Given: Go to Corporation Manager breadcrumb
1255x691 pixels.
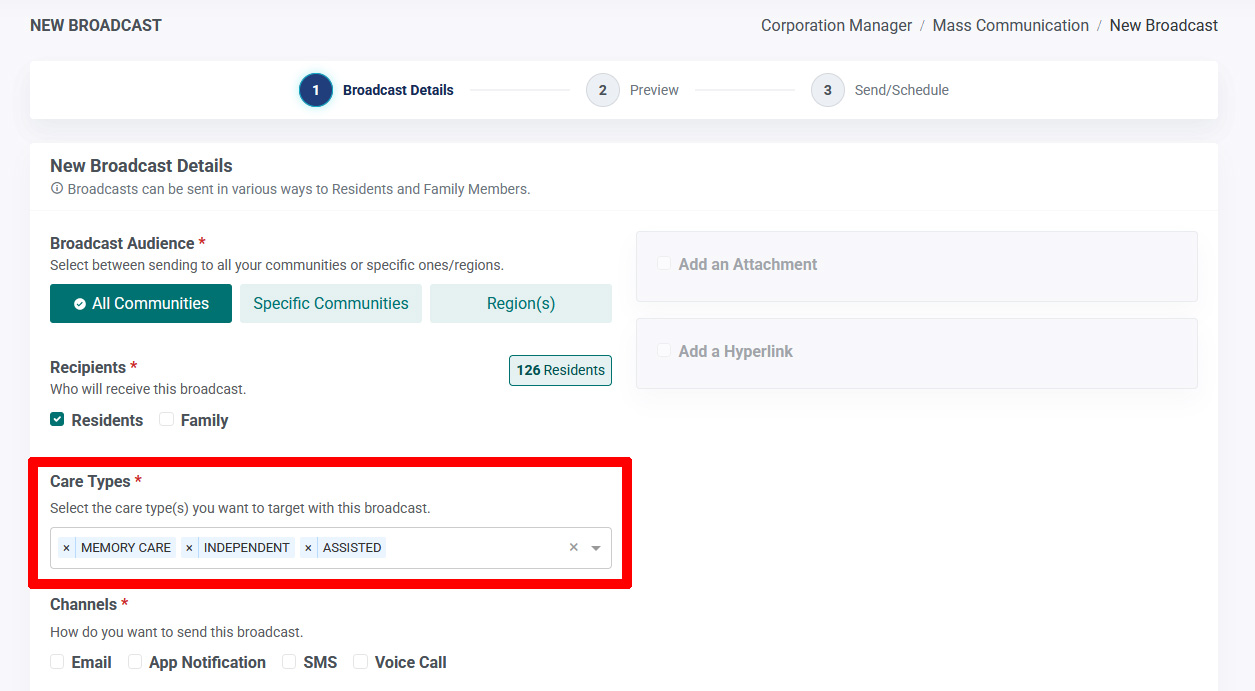Looking at the screenshot, I should pos(837,26).
